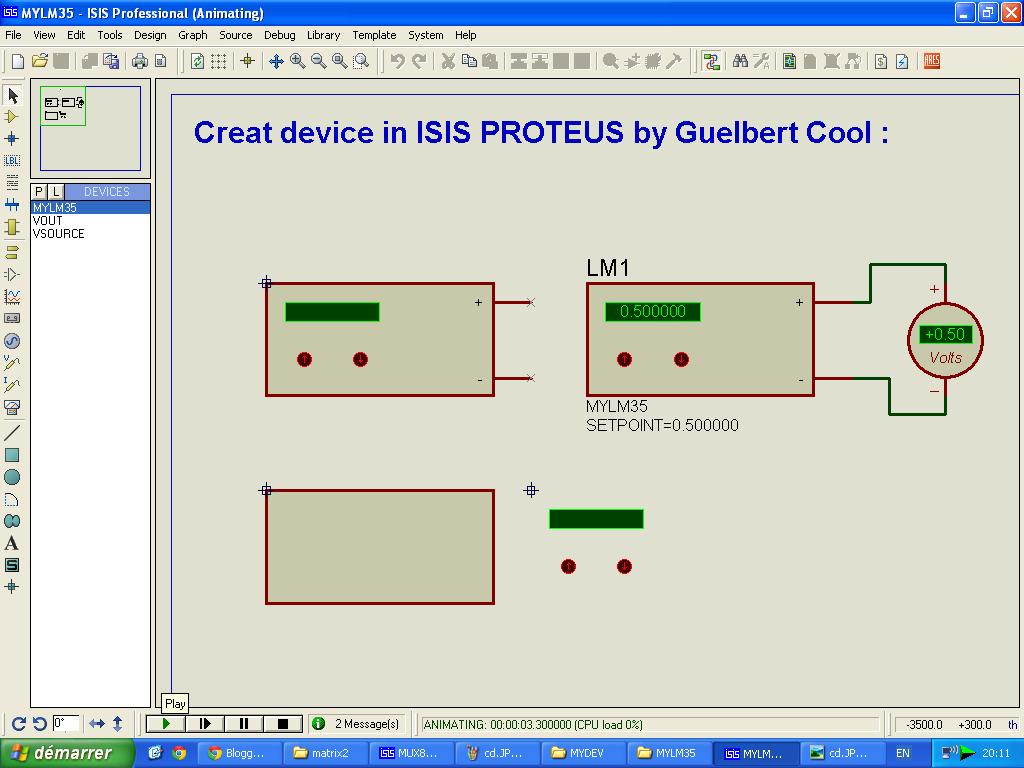Click LM1 decrement down arrow button
Viewport: 1024px width, 768px height.
click(681, 359)
